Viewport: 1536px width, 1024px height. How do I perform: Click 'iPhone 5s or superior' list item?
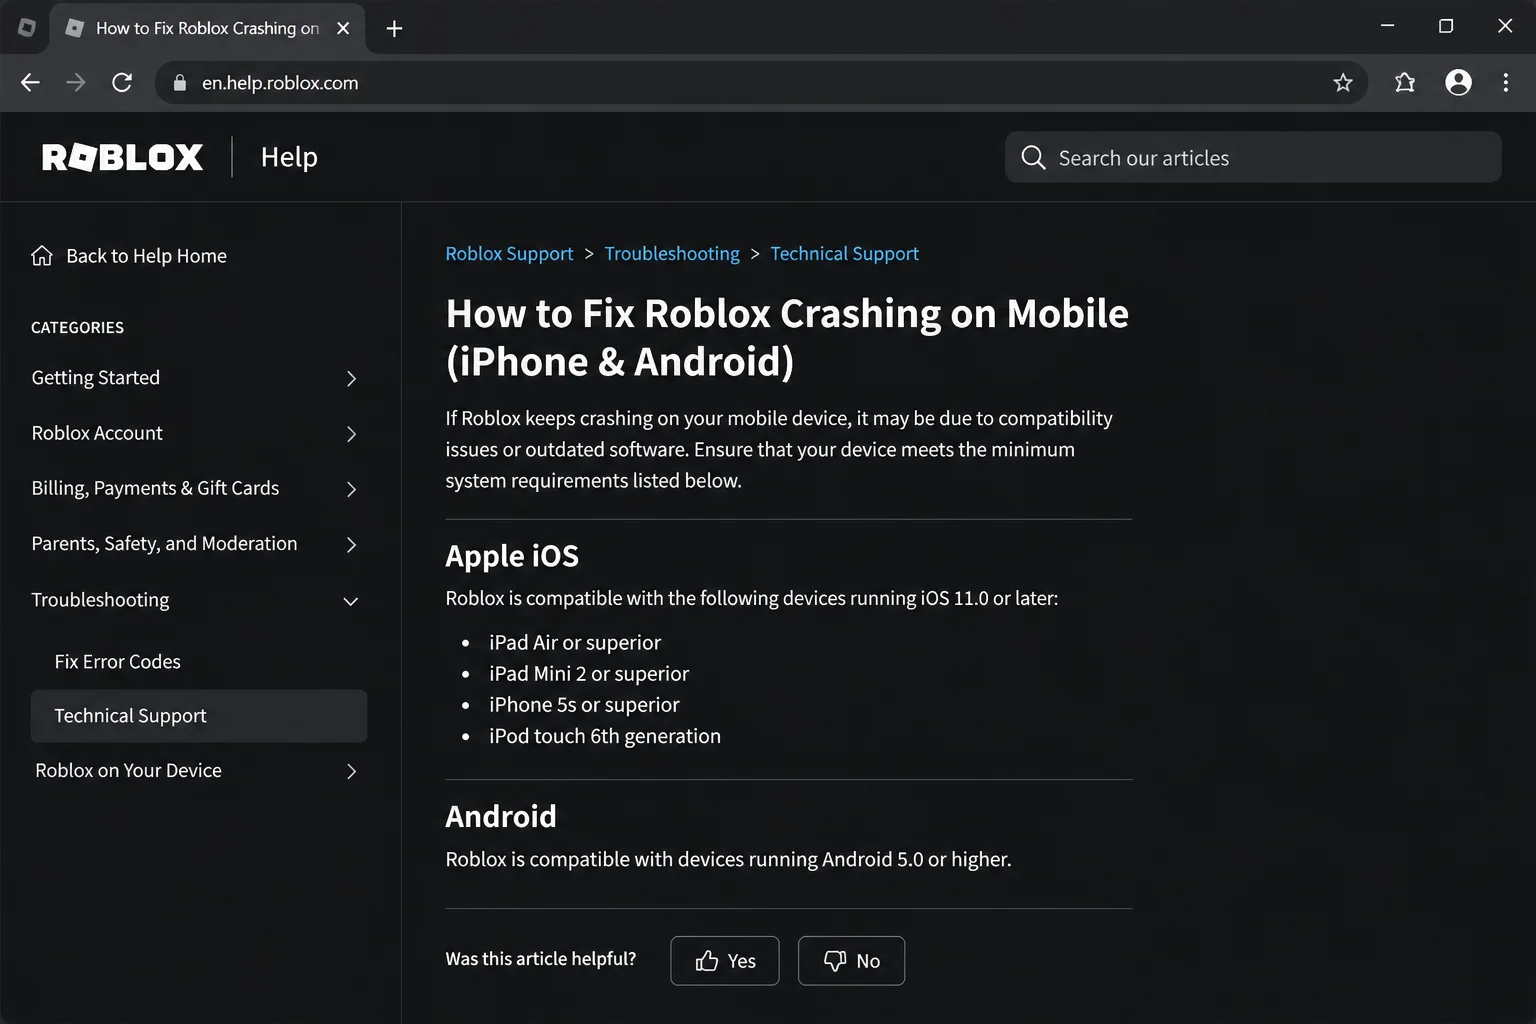[584, 705]
